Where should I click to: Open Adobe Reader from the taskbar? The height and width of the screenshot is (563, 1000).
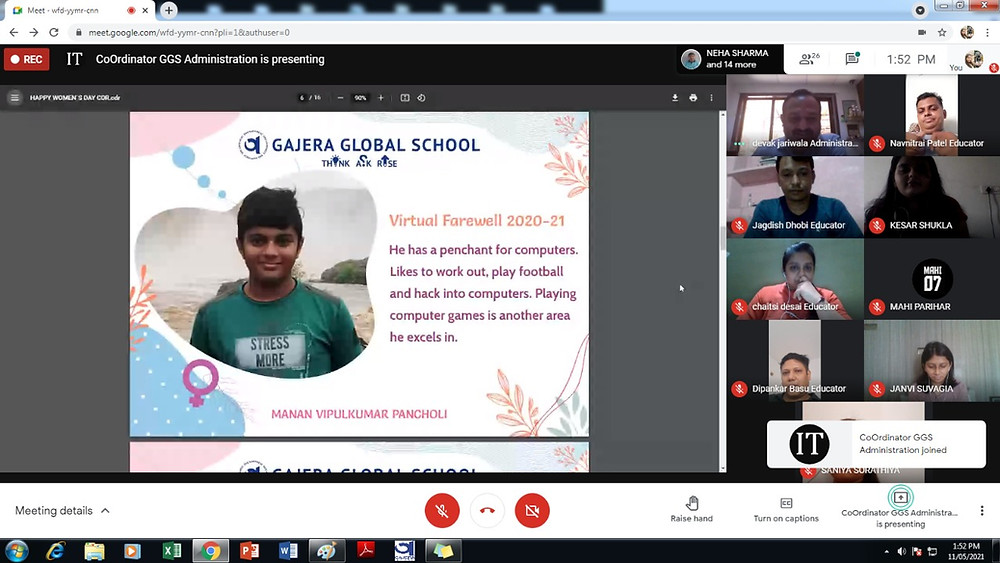click(366, 550)
